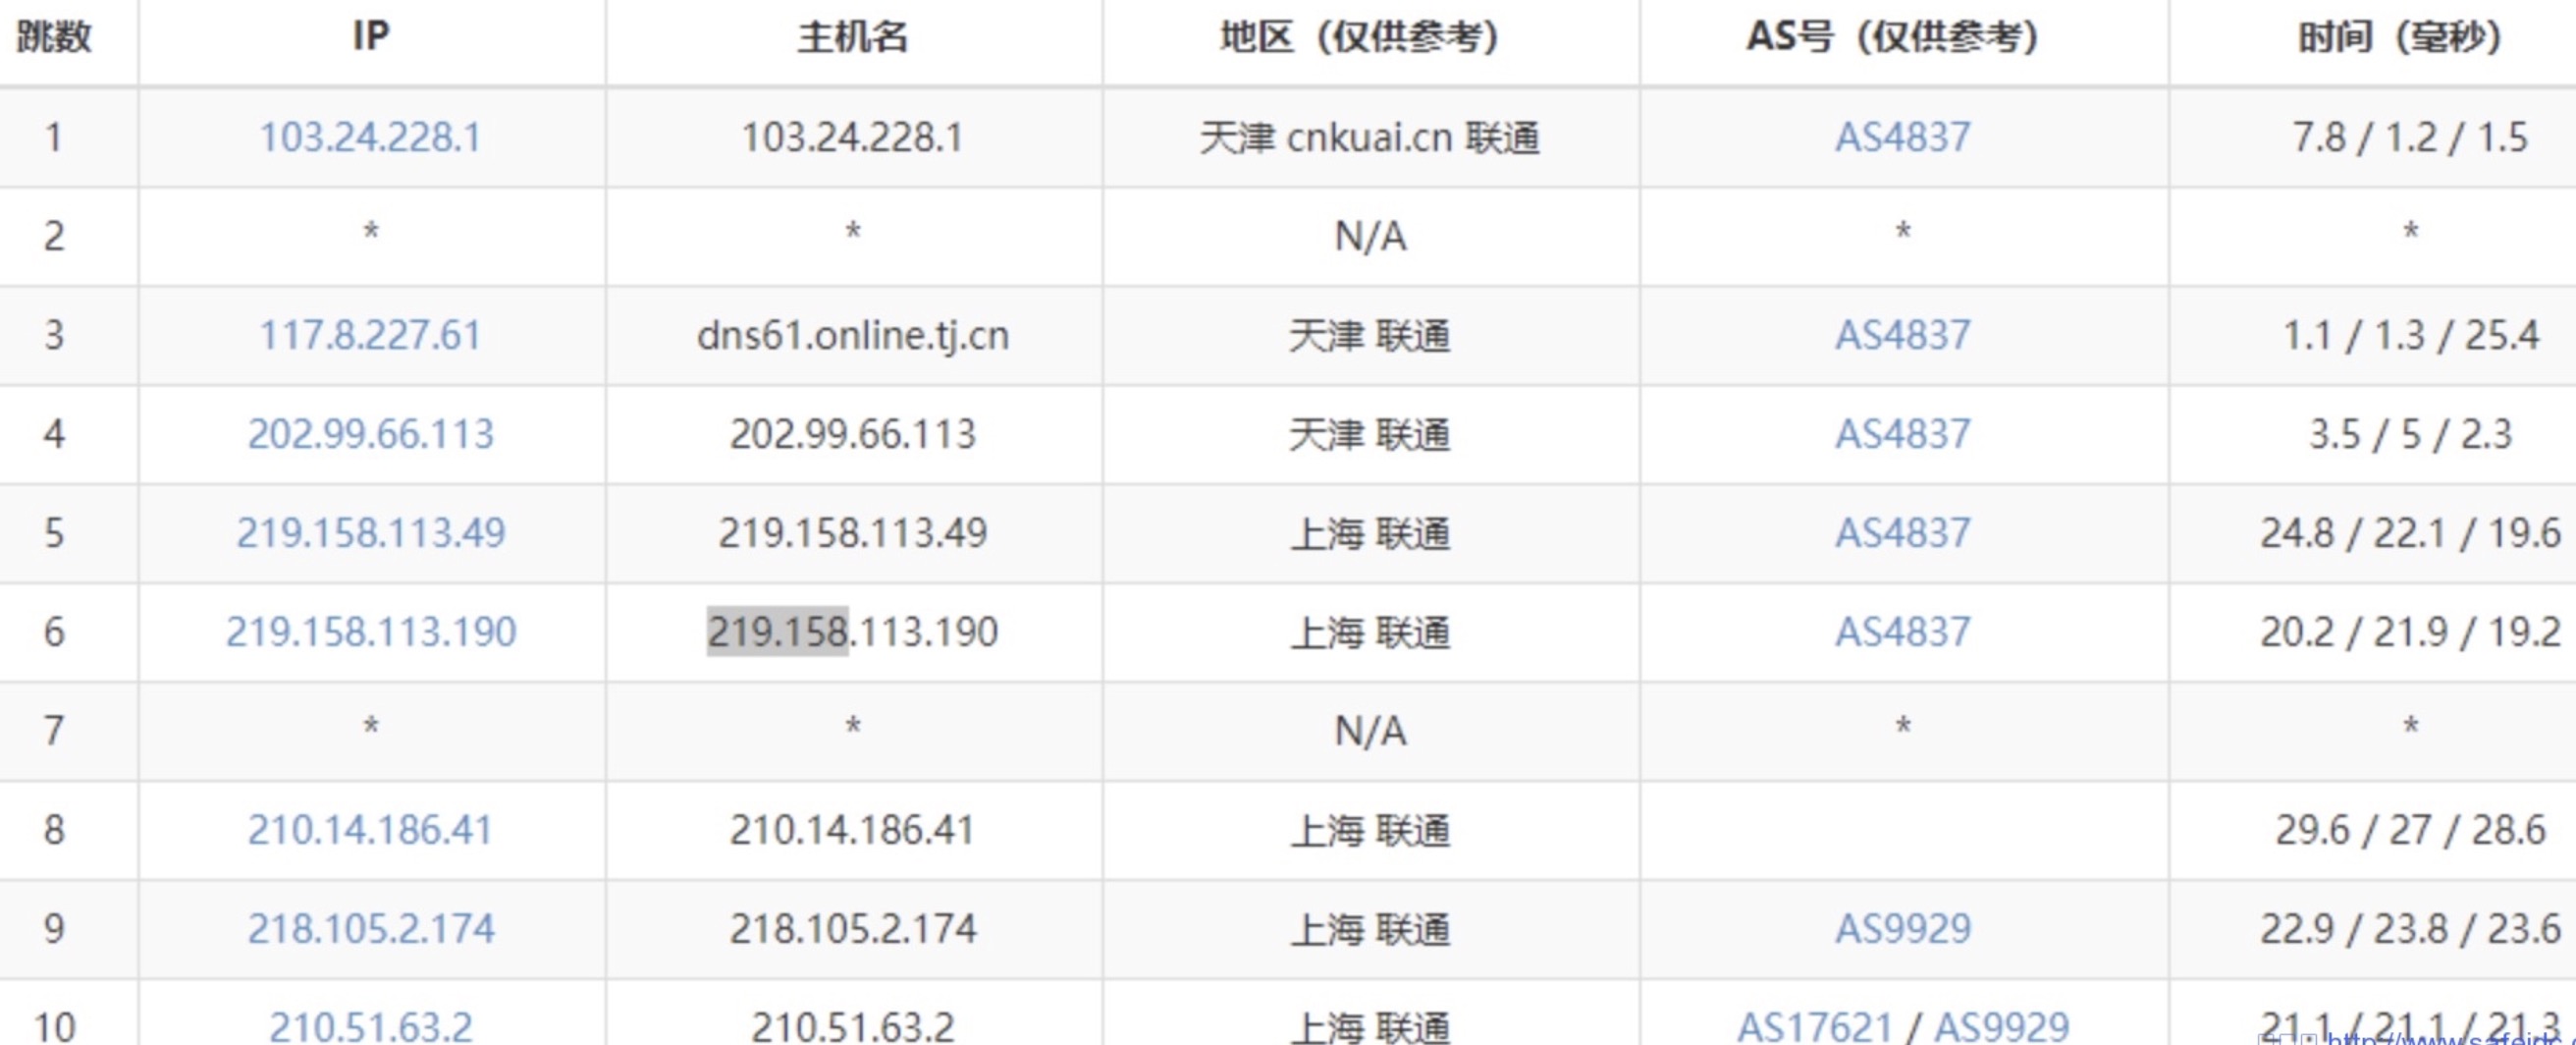Click time value 29.6 / 27 / 28.6

click(x=2410, y=830)
